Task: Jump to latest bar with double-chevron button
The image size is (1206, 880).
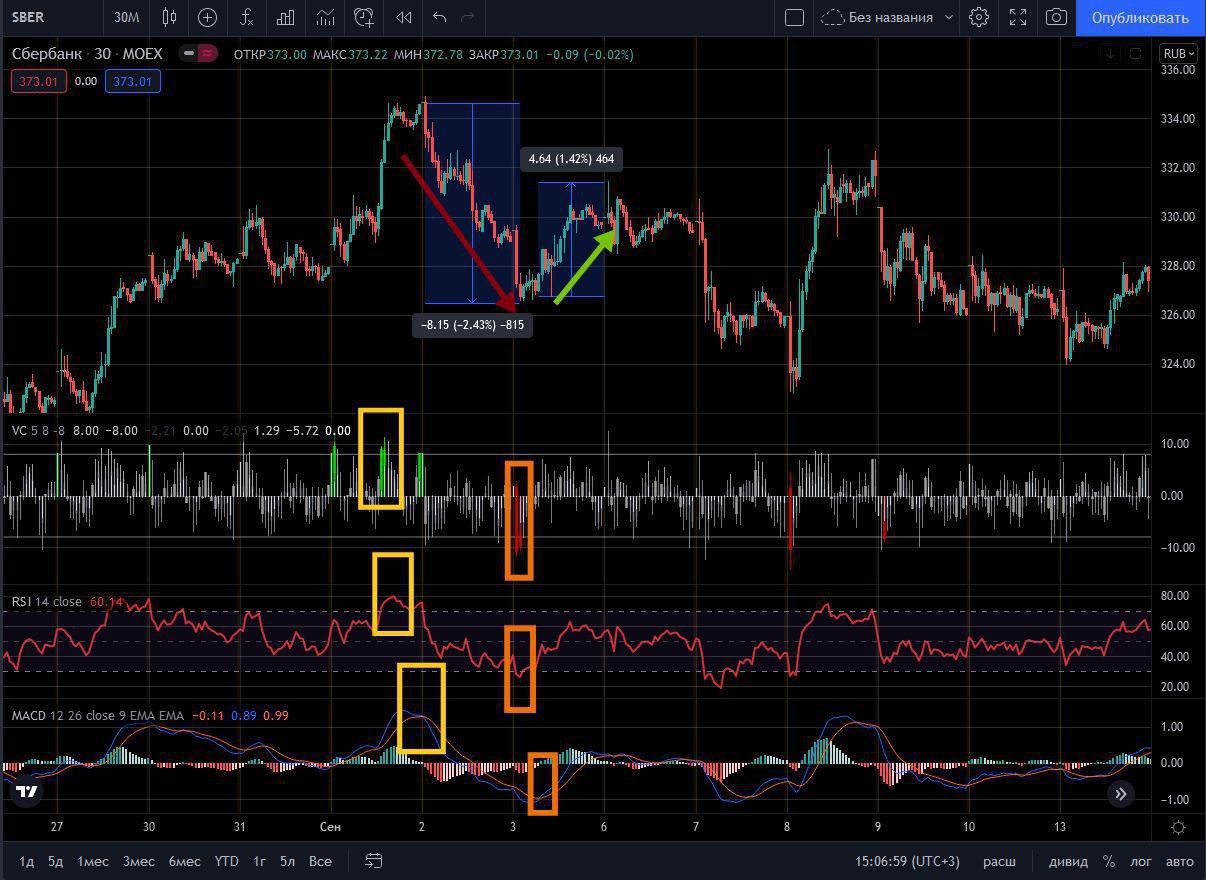Action: click(x=1121, y=794)
